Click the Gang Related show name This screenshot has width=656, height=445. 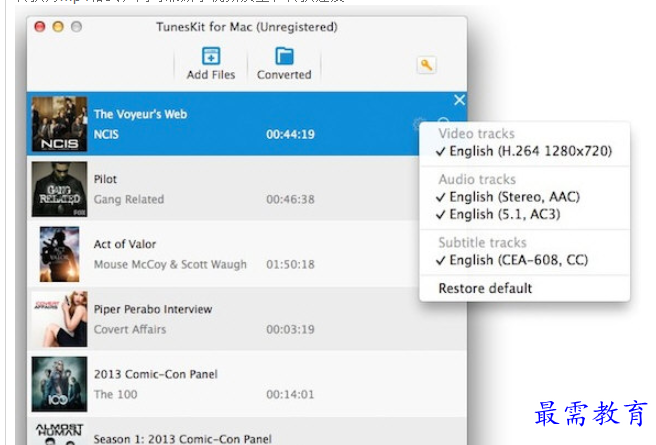pyautogui.click(x=129, y=199)
